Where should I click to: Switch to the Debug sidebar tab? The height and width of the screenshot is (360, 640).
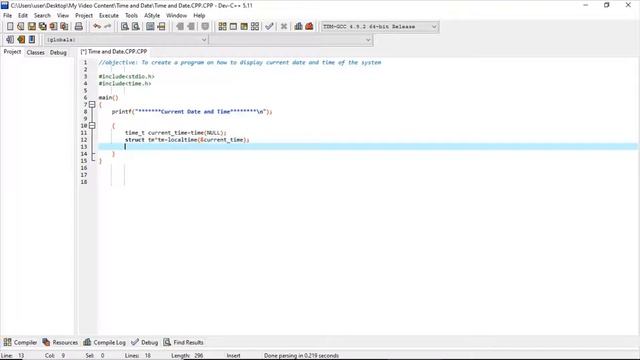pyautogui.click(x=58, y=52)
